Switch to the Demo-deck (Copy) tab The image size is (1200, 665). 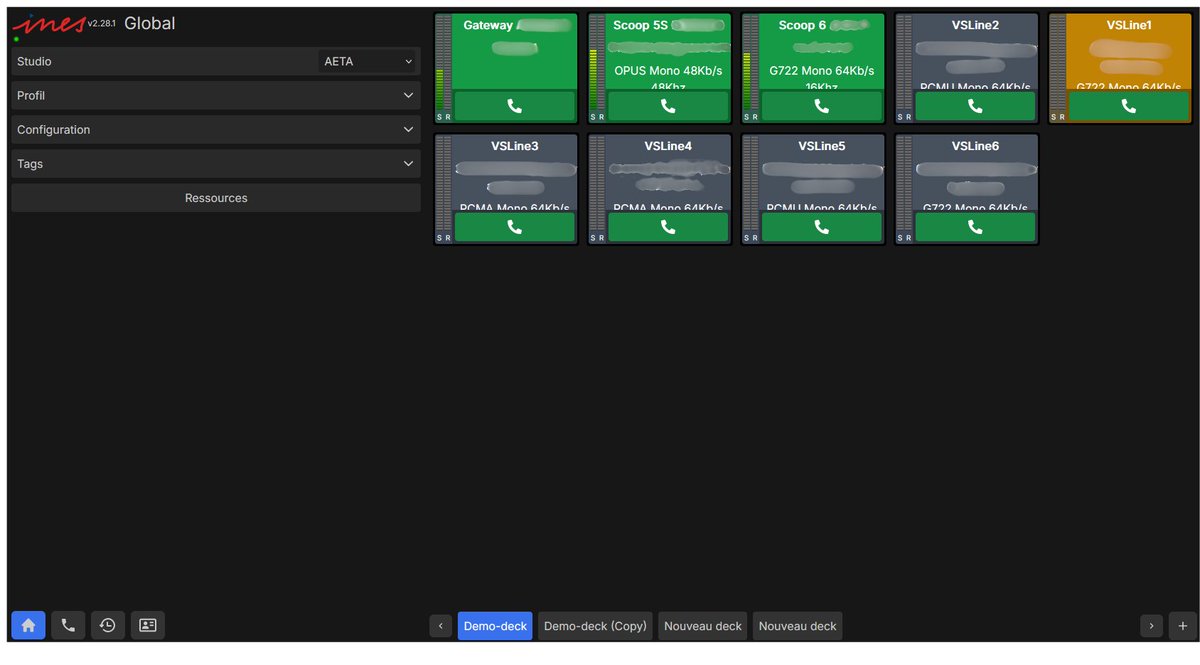click(595, 626)
